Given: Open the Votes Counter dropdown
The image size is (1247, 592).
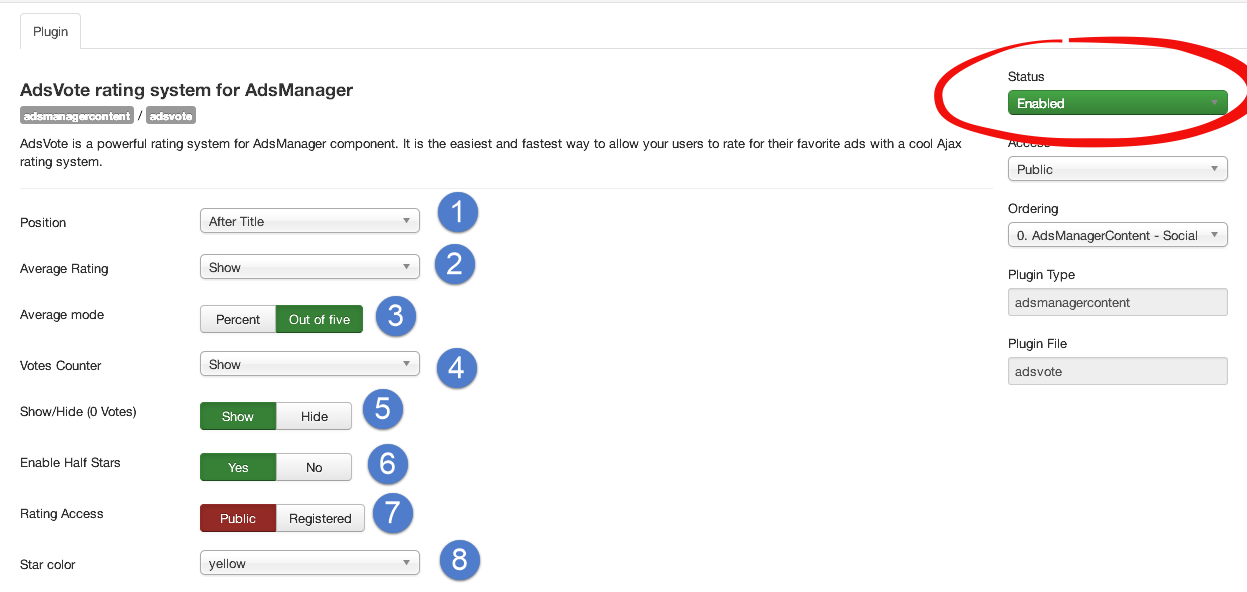Looking at the screenshot, I should coord(310,365).
